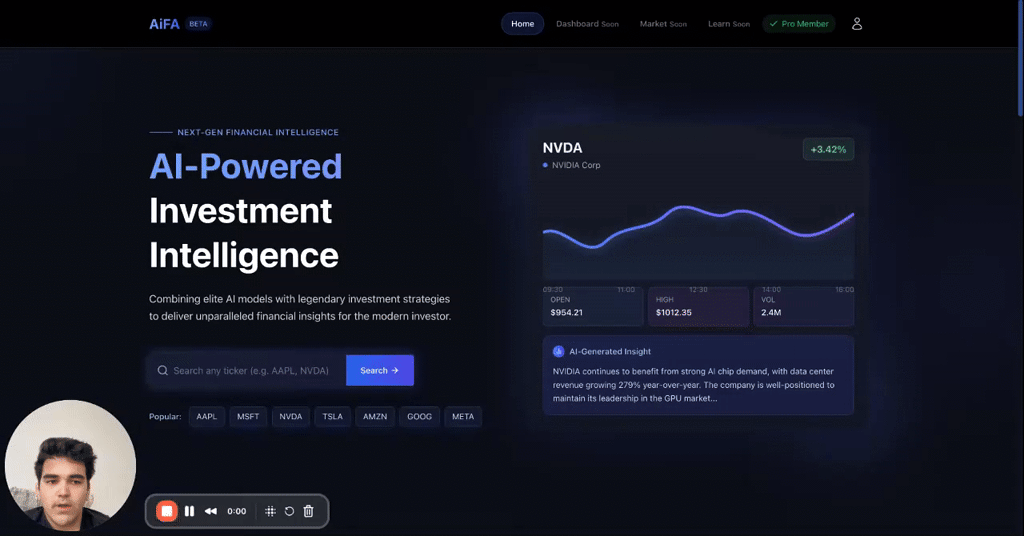
Task: Delete the recording with trash icon
Action: pyautogui.click(x=308, y=511)
